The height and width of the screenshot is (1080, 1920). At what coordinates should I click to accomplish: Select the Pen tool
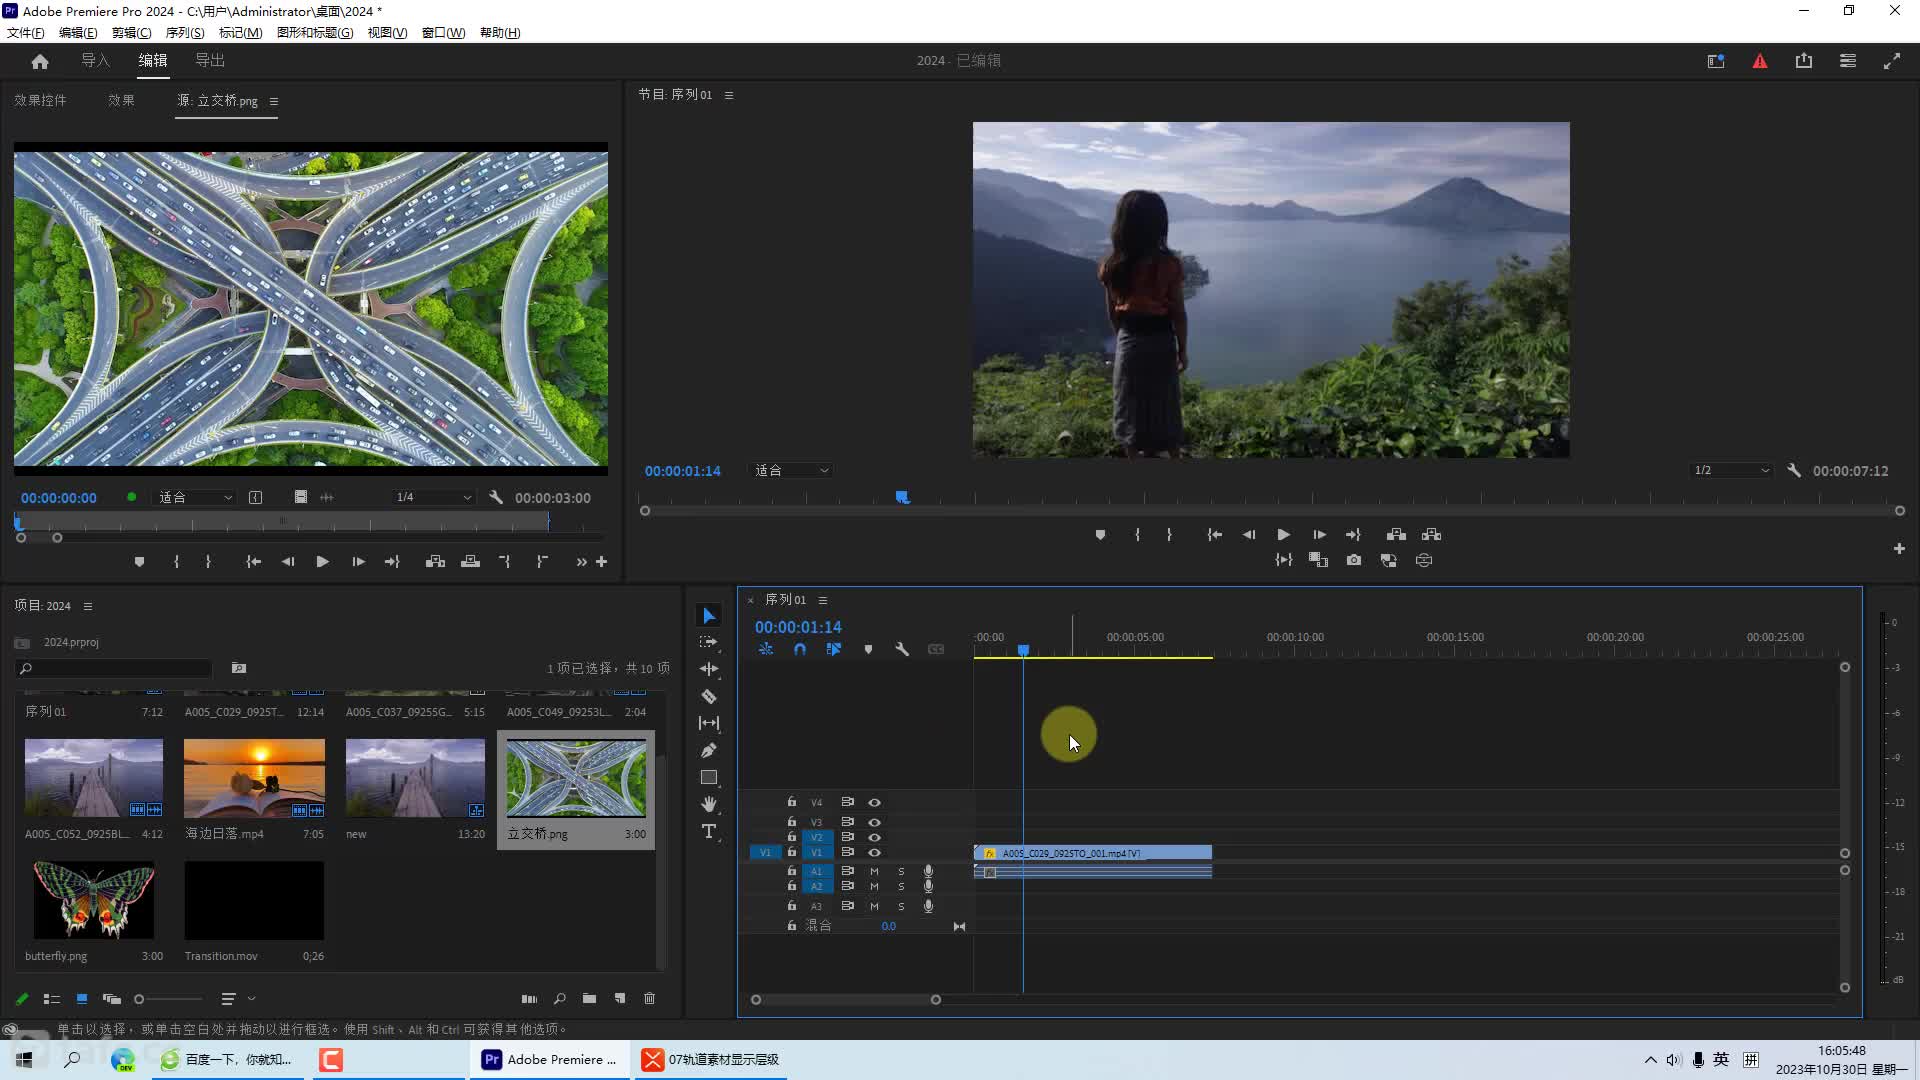[x=709, y=750]
